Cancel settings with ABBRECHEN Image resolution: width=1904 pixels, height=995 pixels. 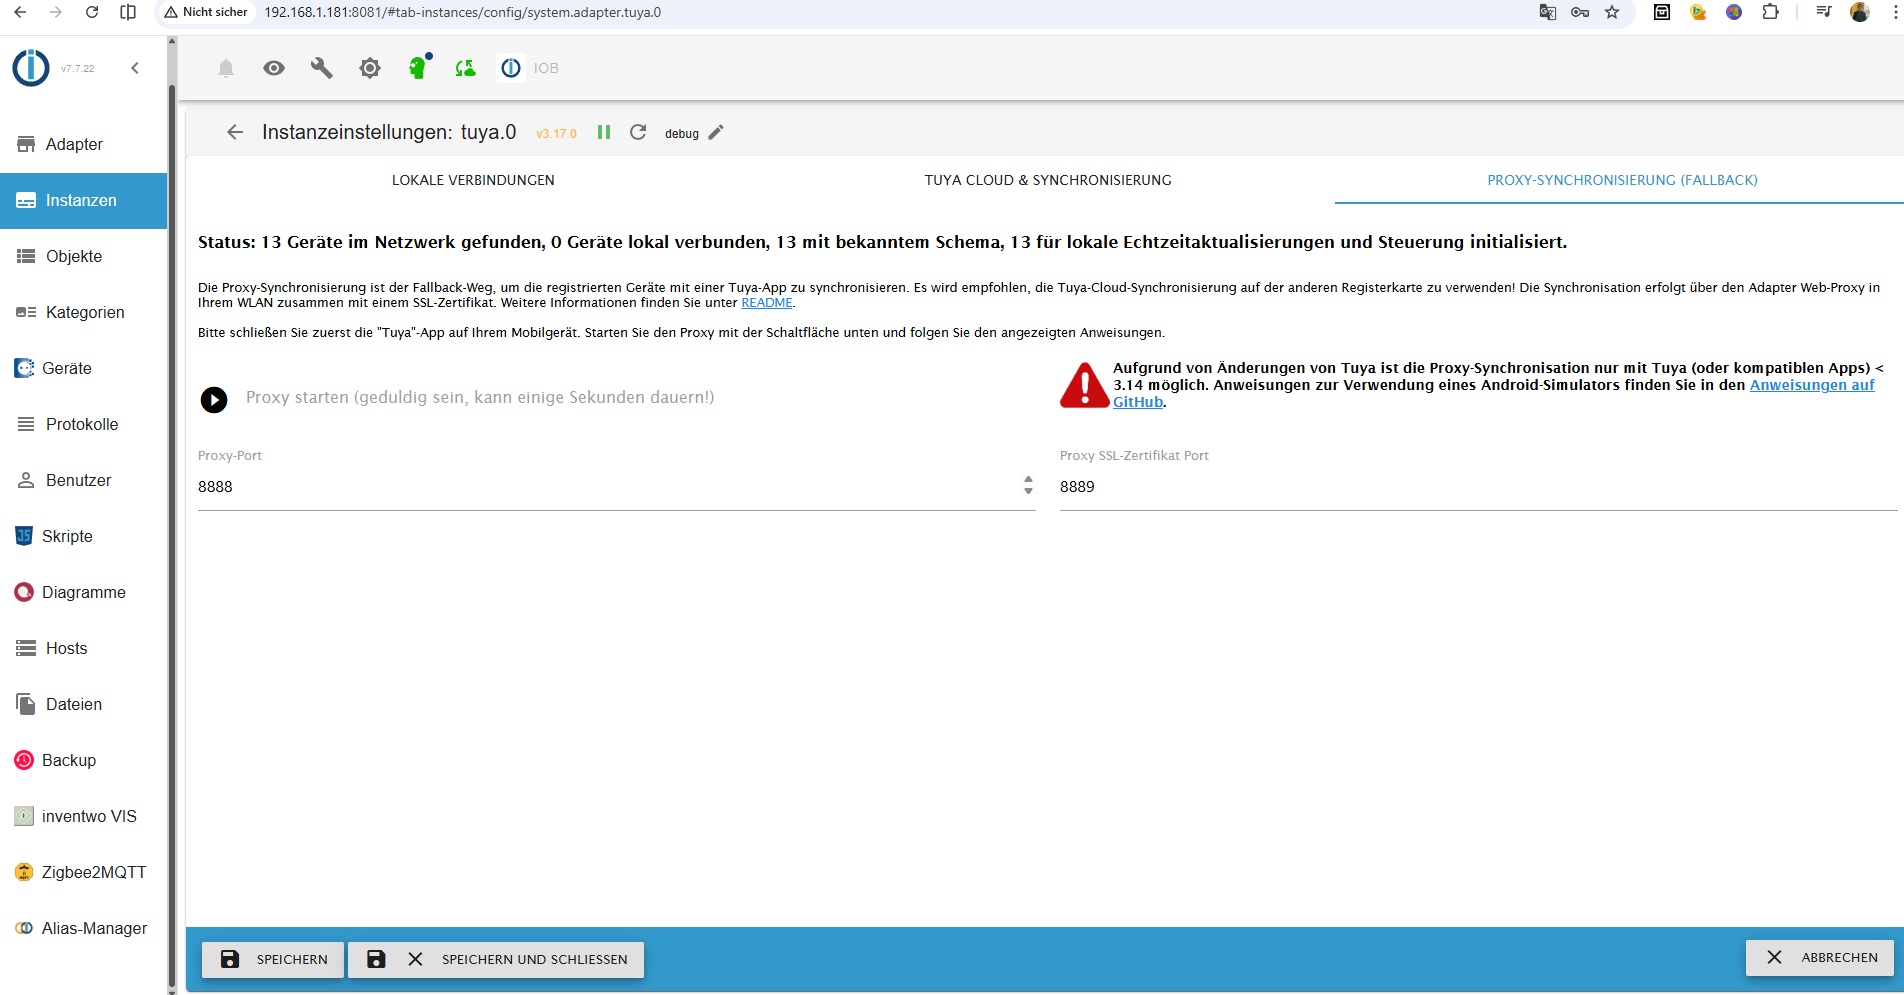1819,957
